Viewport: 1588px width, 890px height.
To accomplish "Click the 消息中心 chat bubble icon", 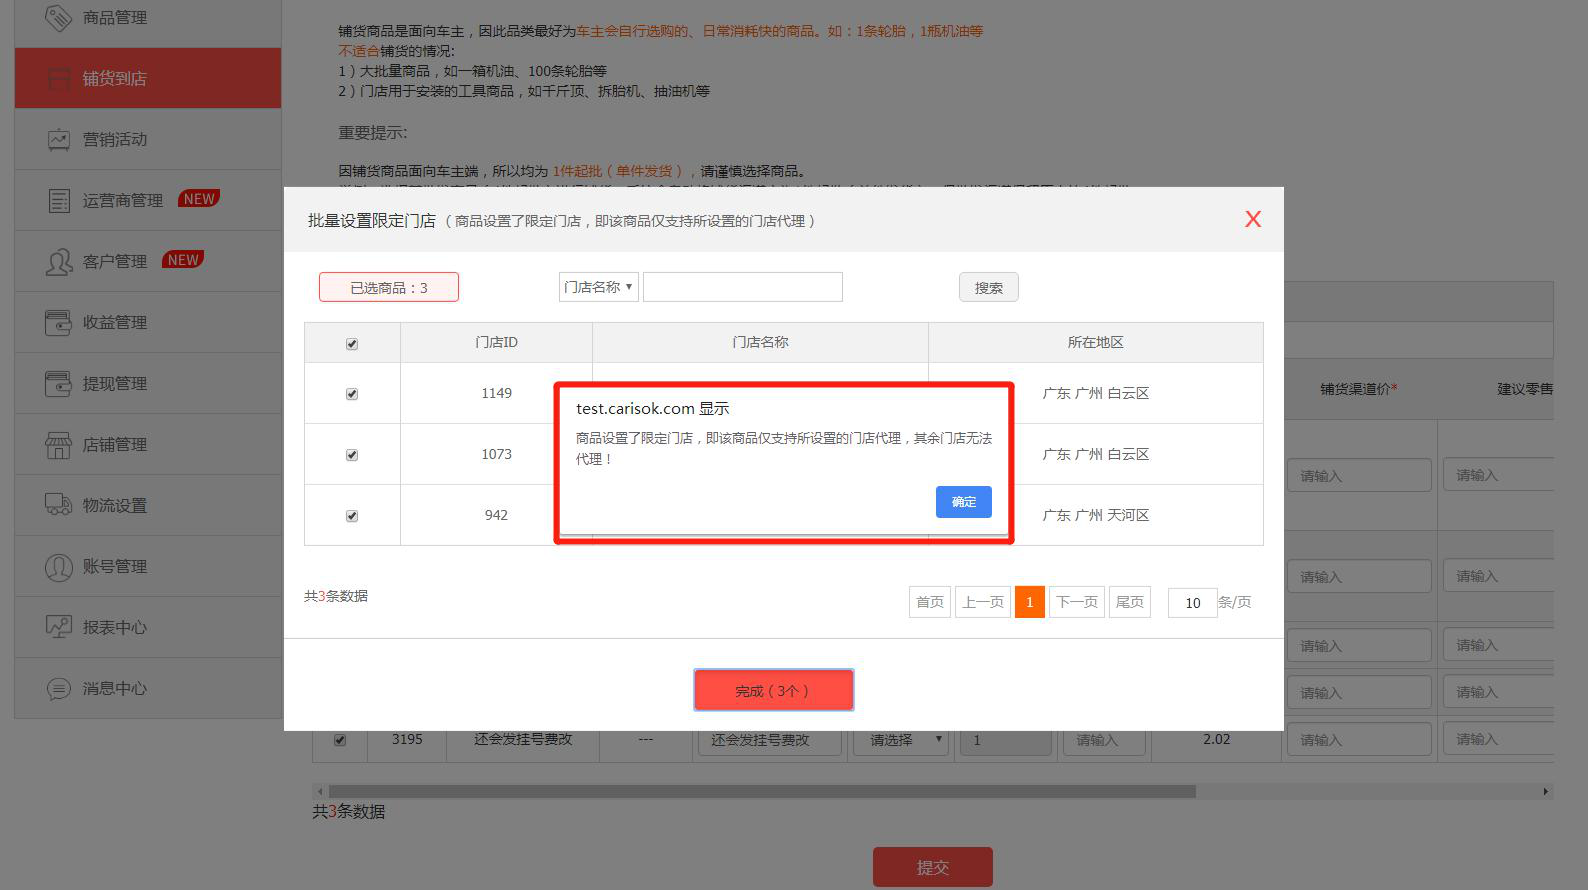I will [59, 689].
